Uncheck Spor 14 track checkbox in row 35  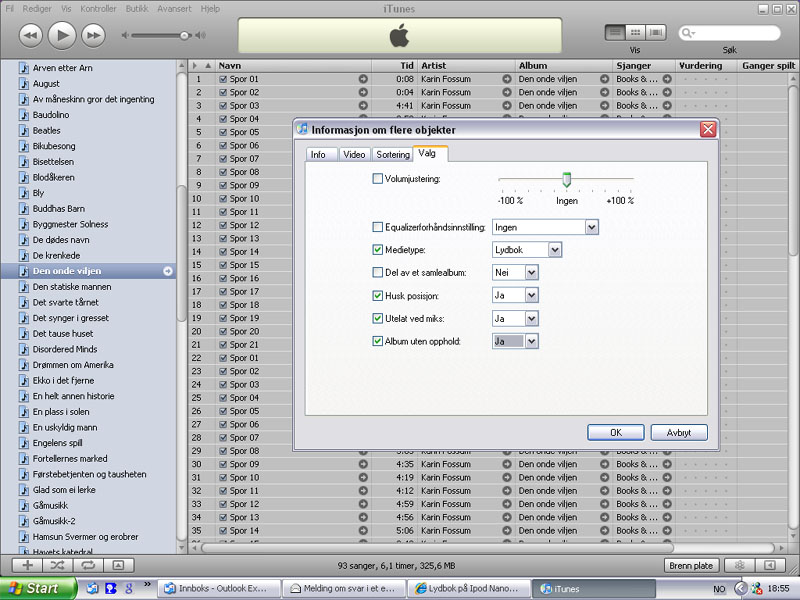(223, 531)
